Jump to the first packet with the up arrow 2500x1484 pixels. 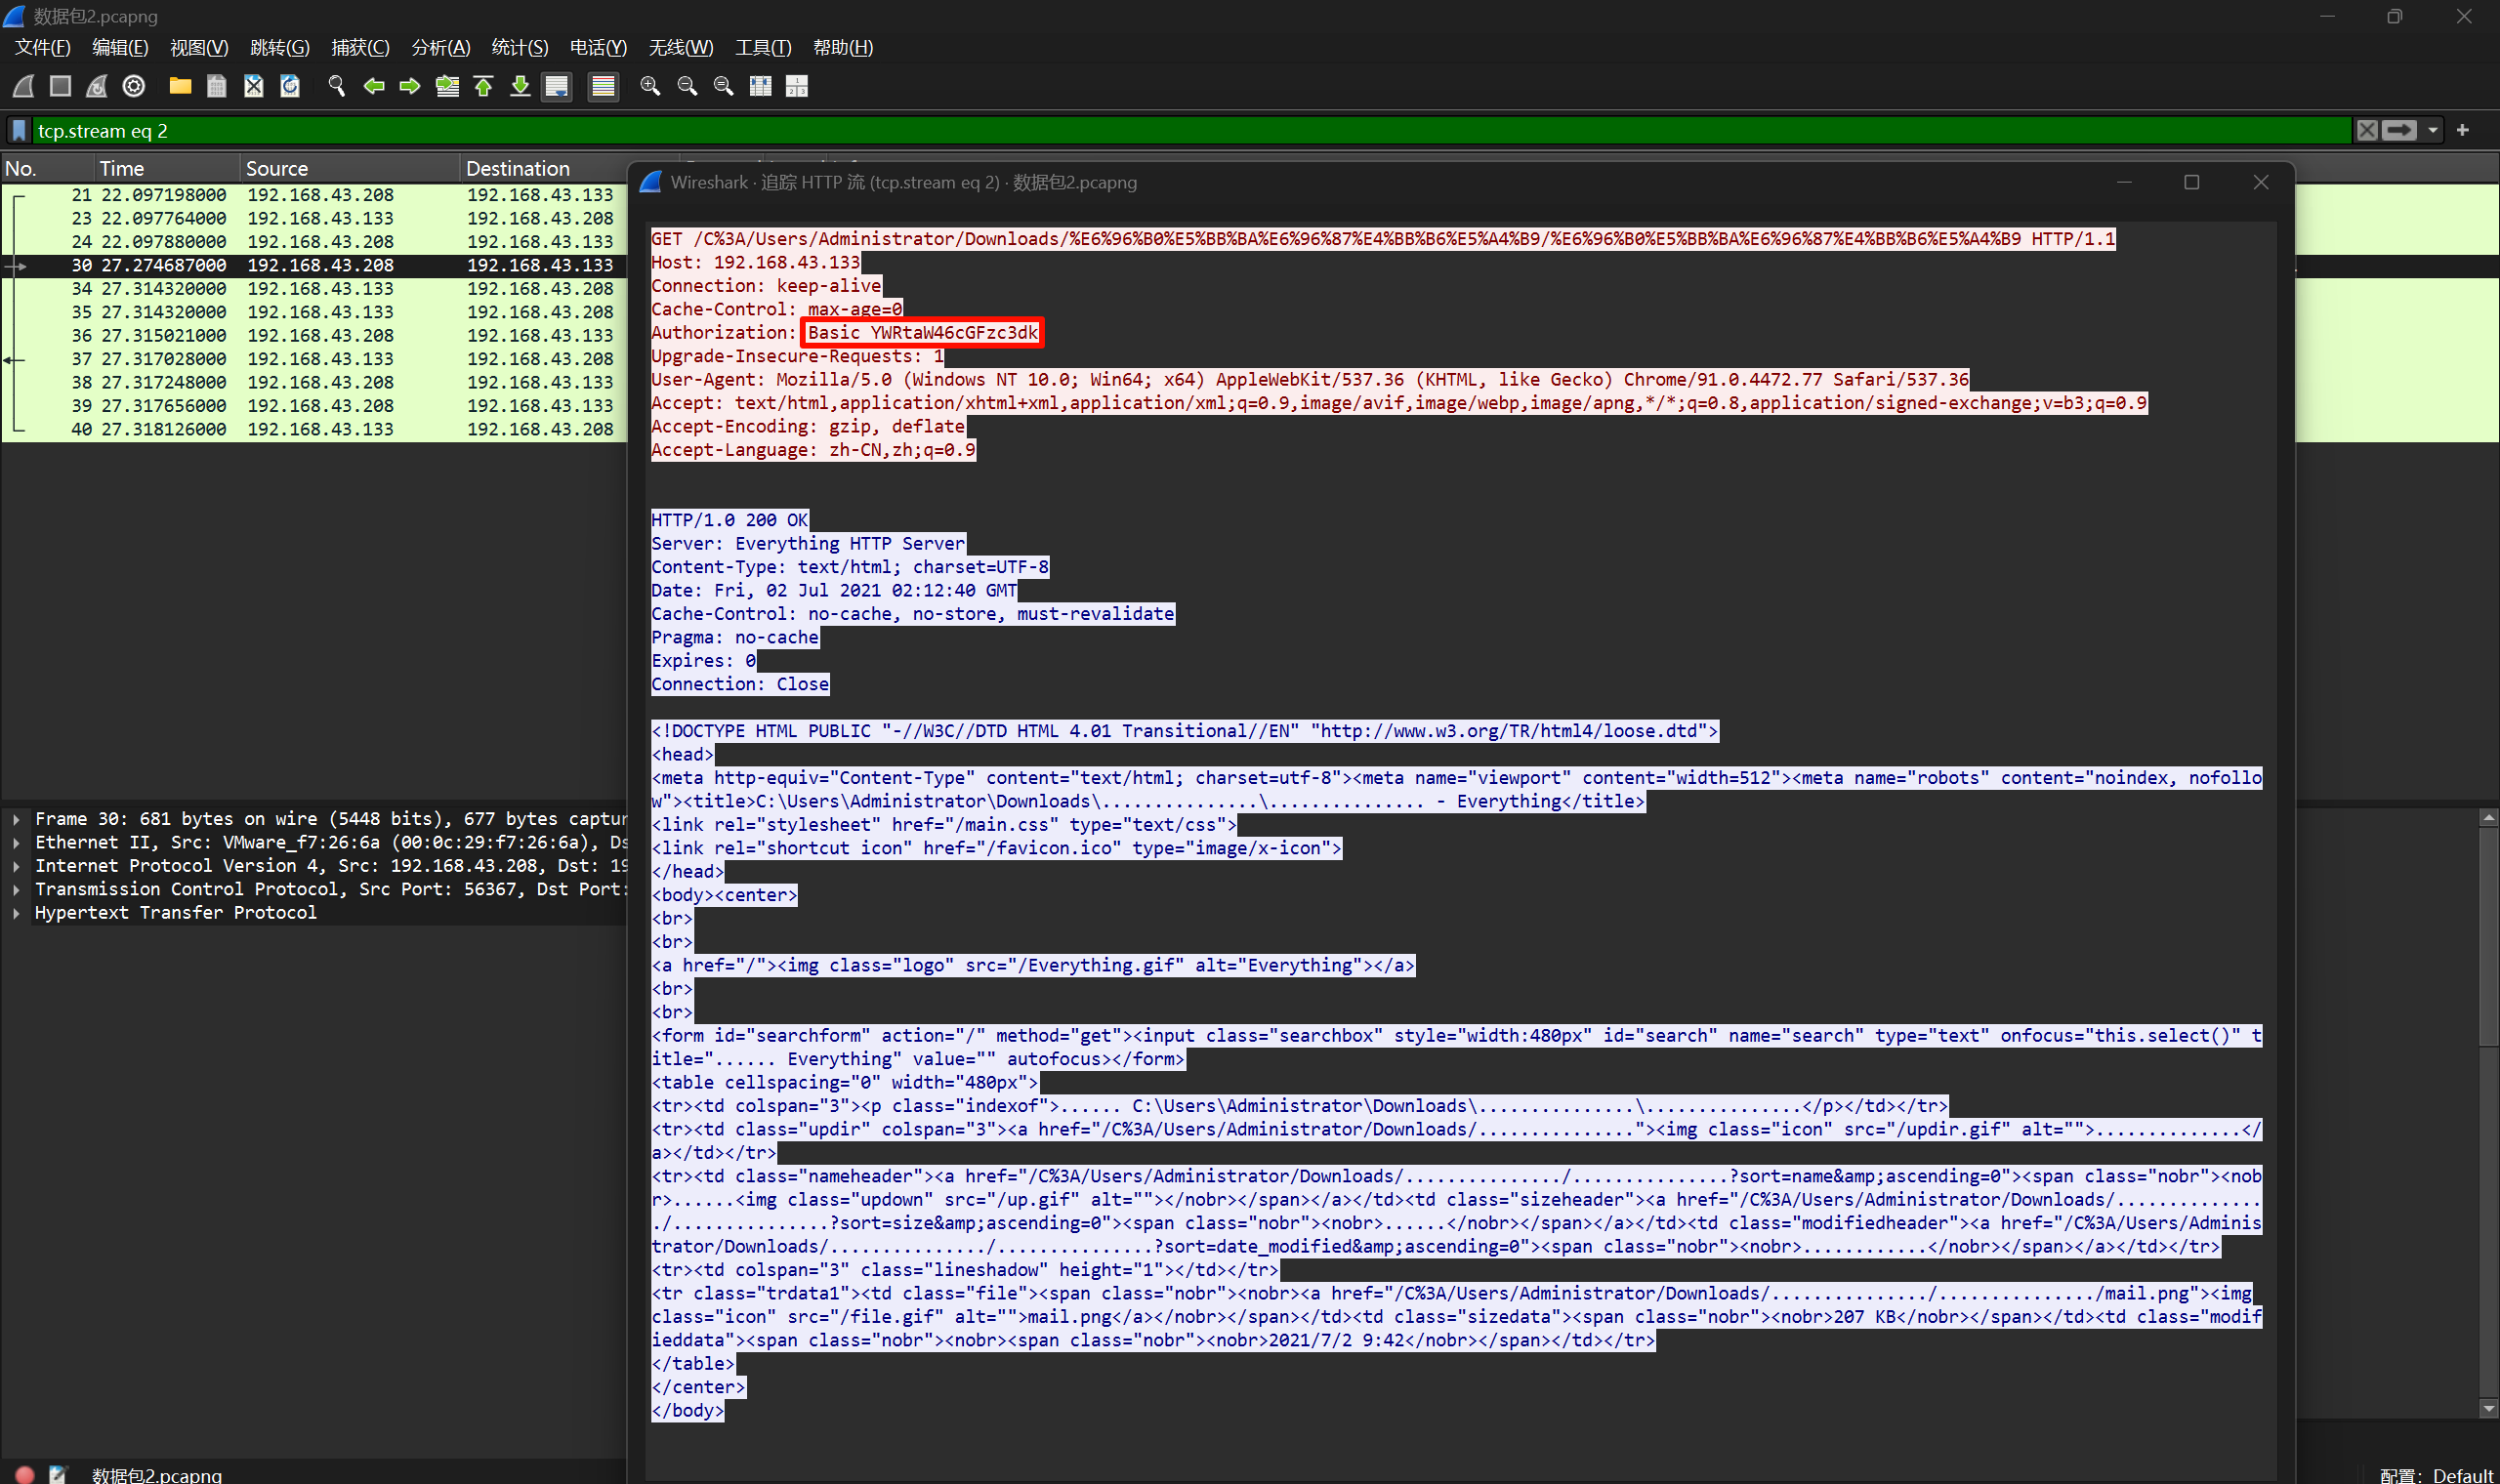pos(484,86)
